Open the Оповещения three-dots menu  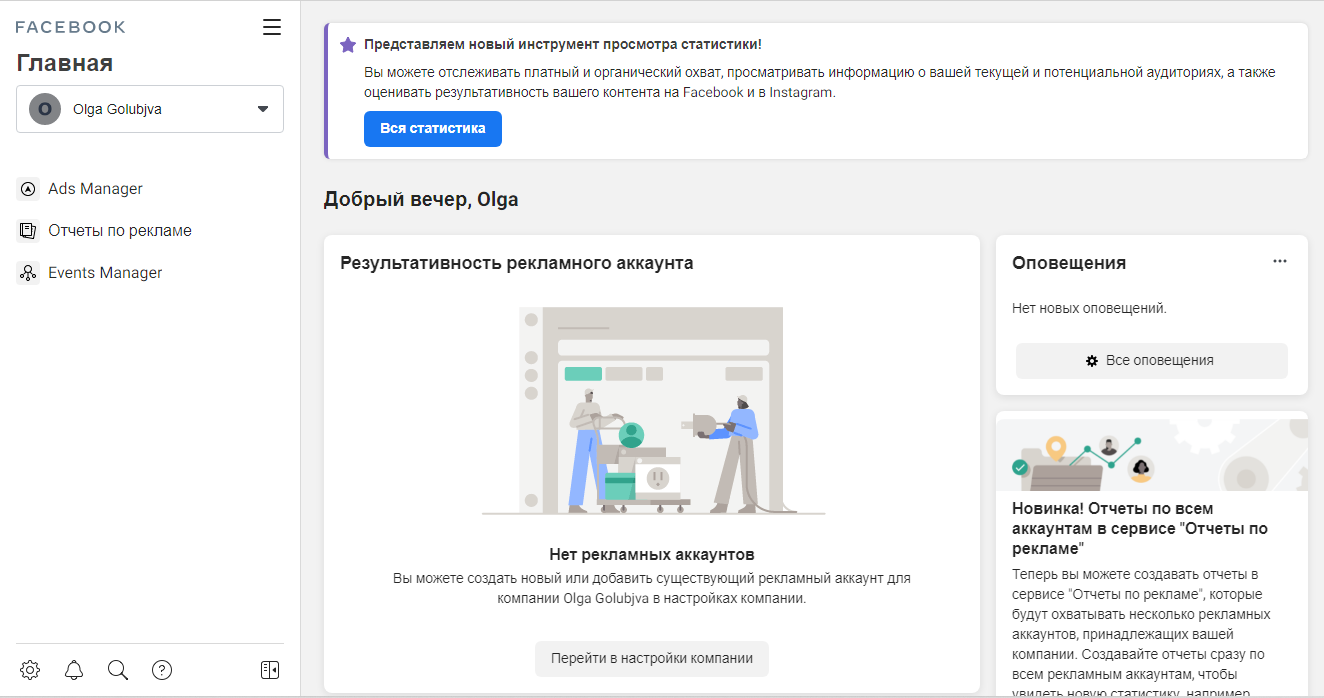(x=1280, y=261)
